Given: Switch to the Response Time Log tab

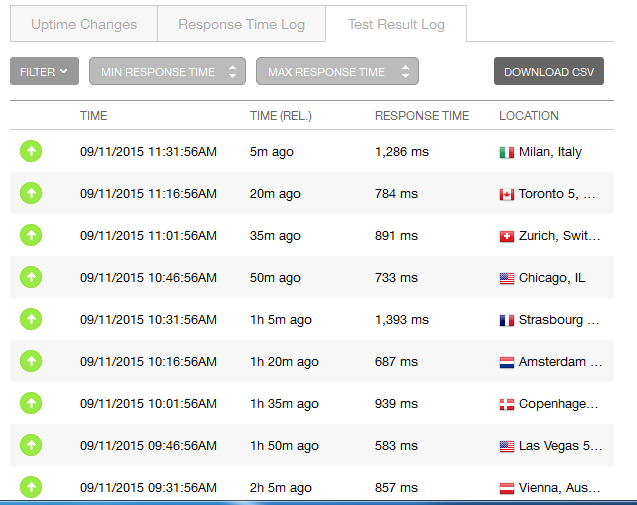Looking at the screenshot, I should tap(241, 24).
